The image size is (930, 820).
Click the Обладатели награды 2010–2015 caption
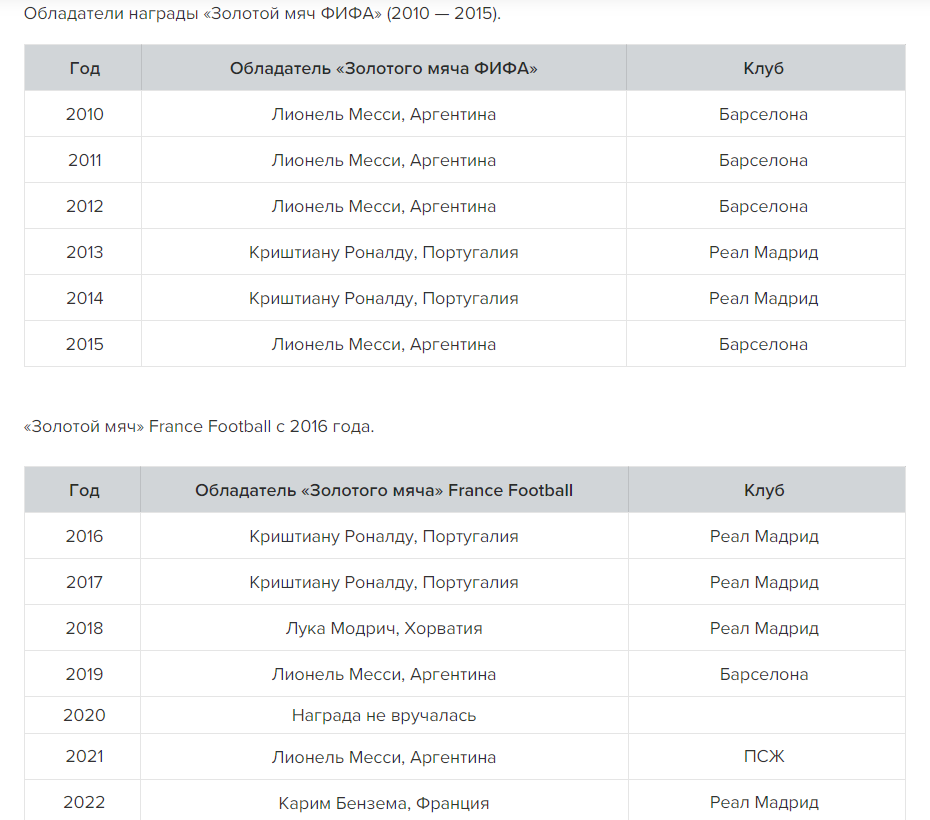(x=262, y=14)
